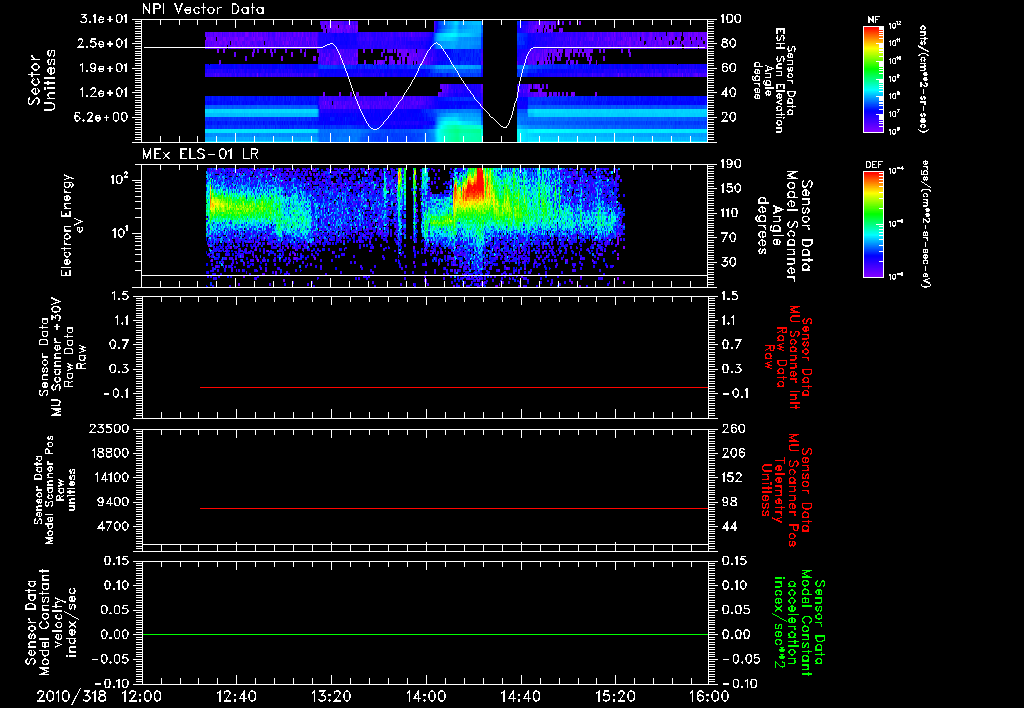Select the cnts/(cm**2-sr-sec) units label
This screenshot has height=708, width=1024.
tap(923, 79)
